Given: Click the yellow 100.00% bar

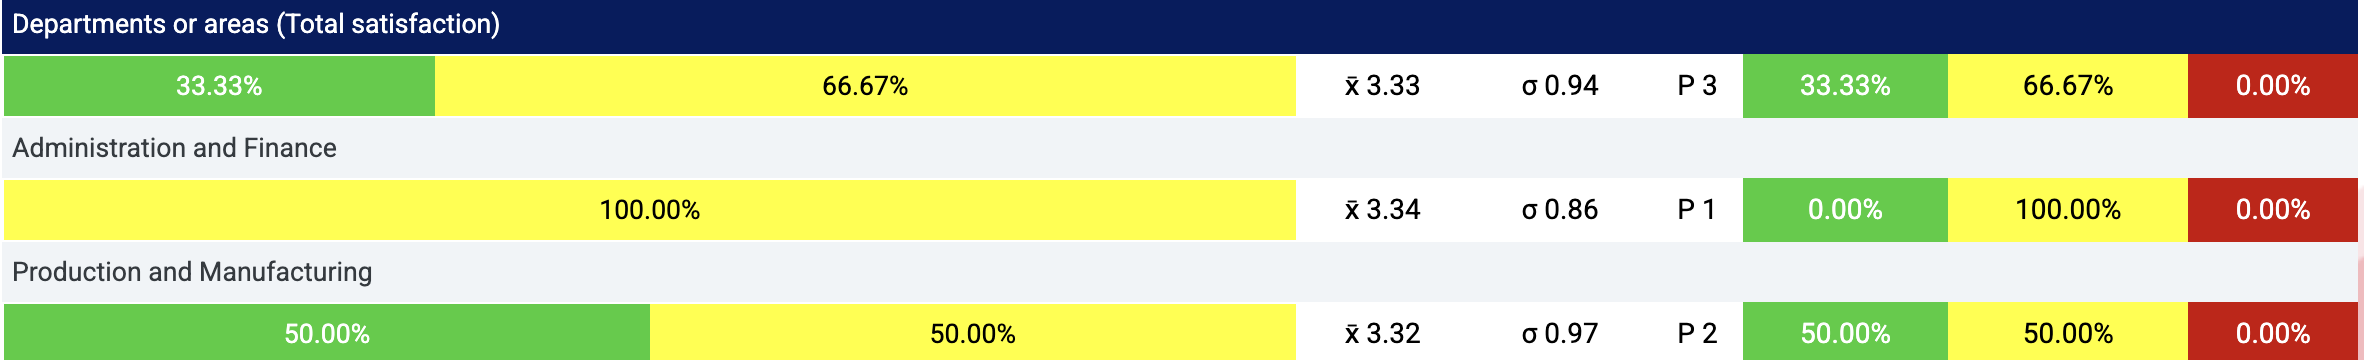Looking at the screenshot, I should pyautogui.click(x=650, y=210).
